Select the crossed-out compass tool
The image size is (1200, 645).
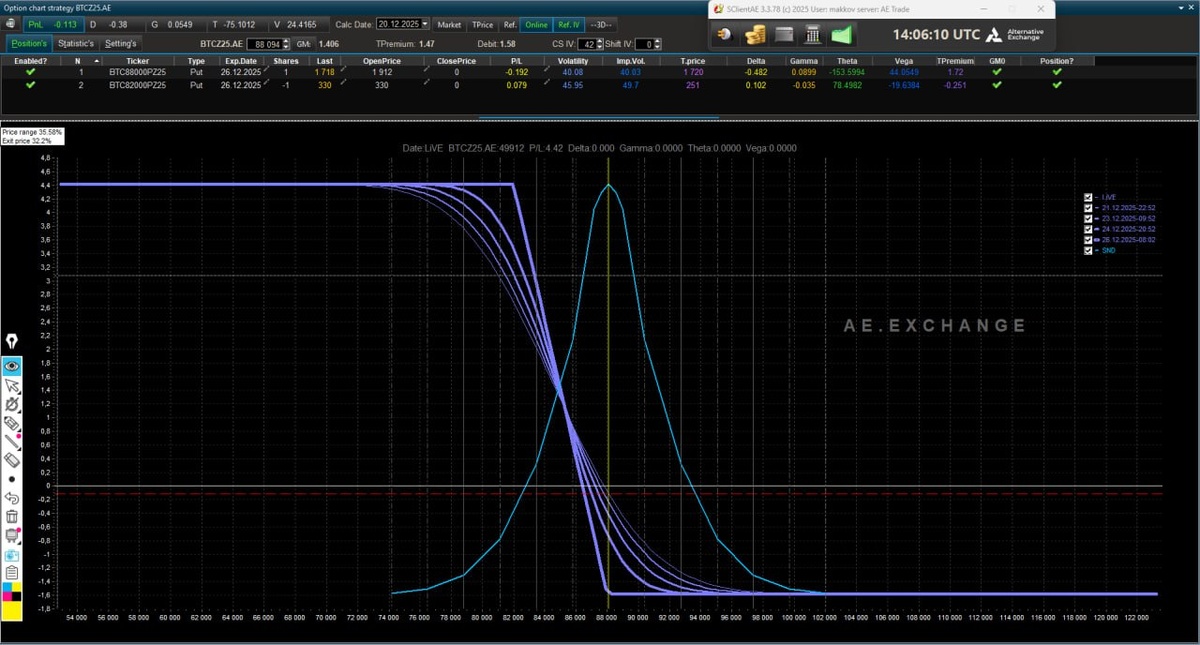pos(12,404)
